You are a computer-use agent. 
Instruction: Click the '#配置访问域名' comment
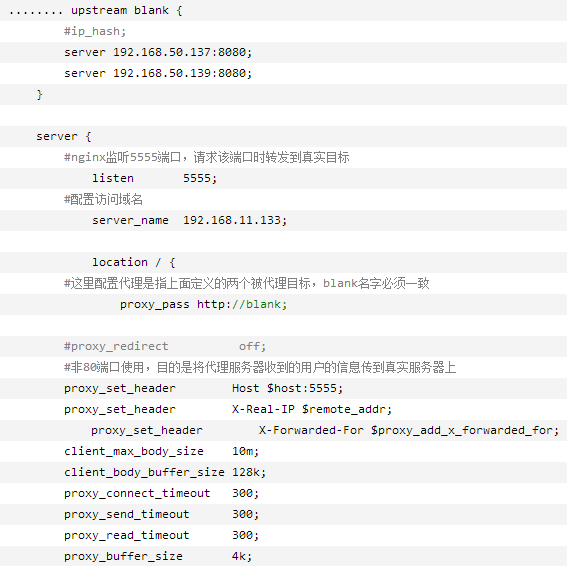pyautogui.click(x=103, y=199)
